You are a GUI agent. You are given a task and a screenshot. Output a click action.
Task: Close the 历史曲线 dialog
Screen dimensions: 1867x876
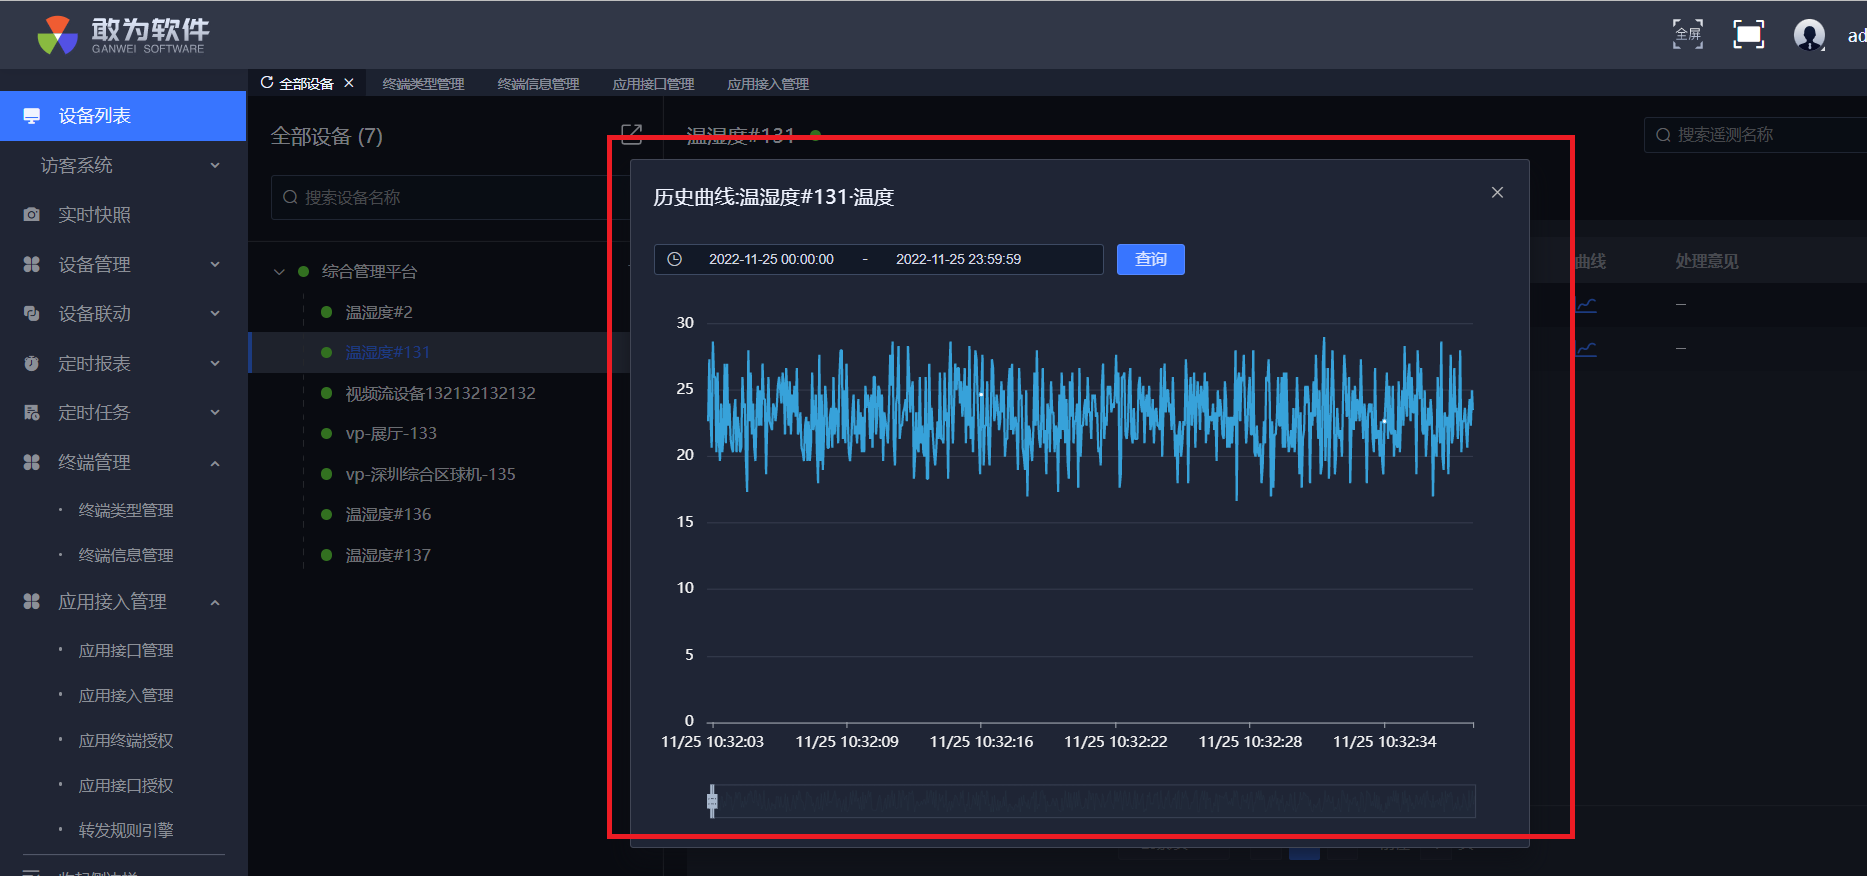tap(1497, 192)
